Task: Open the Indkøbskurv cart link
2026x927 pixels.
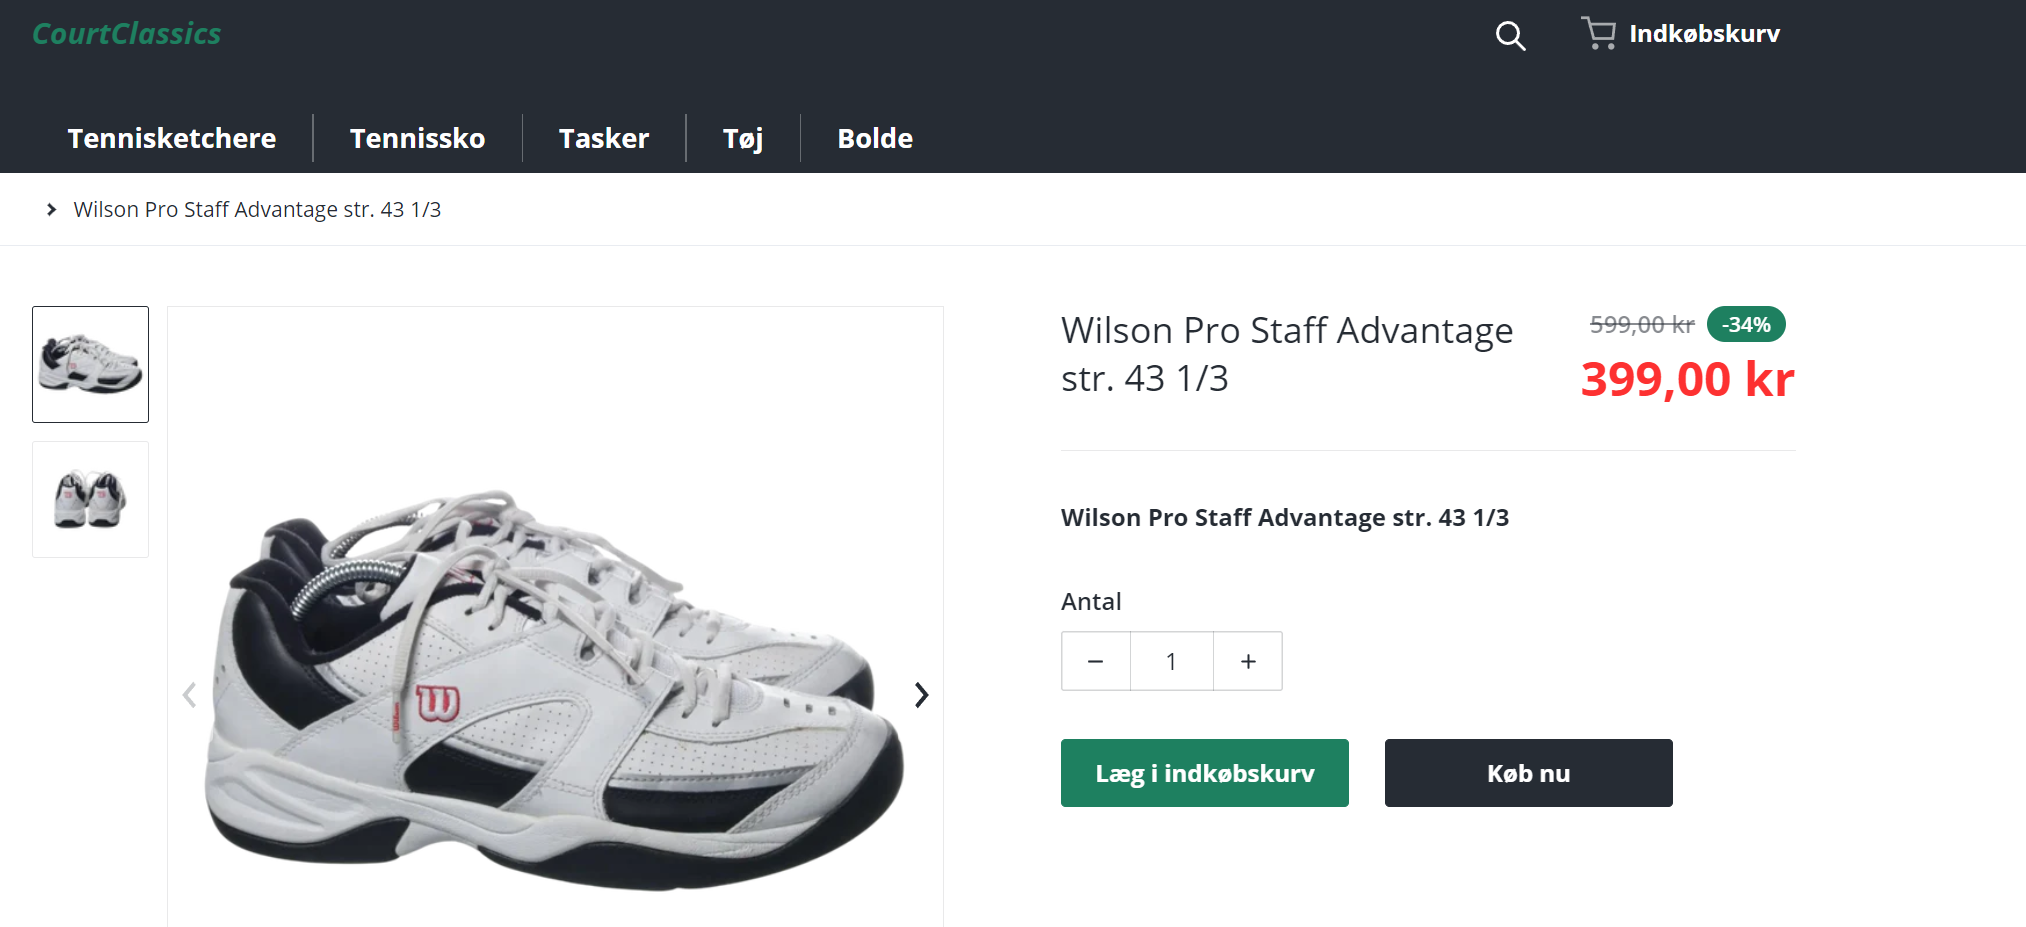Action: (1704, 34)
